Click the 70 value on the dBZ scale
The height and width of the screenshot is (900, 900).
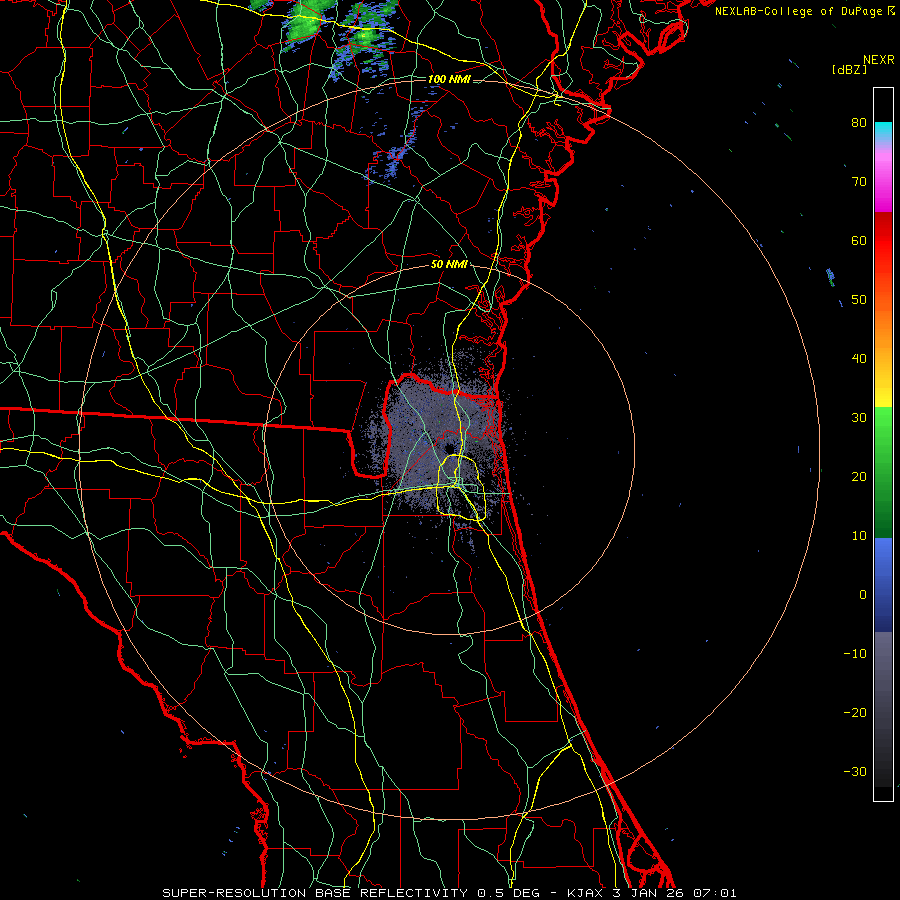pos(859,182)
